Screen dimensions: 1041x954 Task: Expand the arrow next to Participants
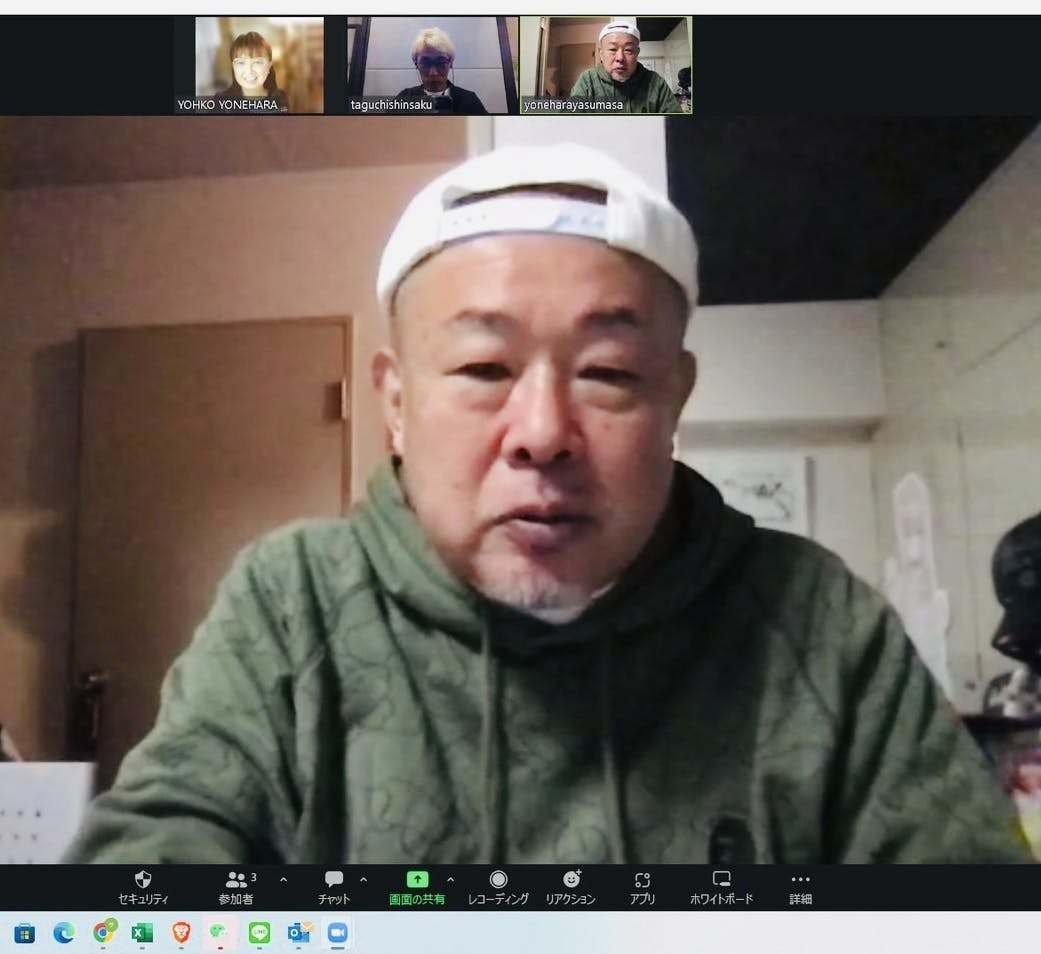pos(283,880)
